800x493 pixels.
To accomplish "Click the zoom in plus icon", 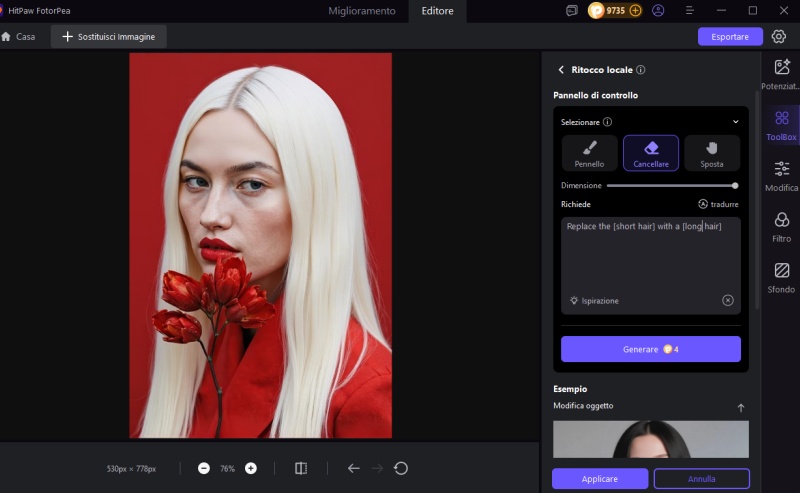I will [251, 468].
